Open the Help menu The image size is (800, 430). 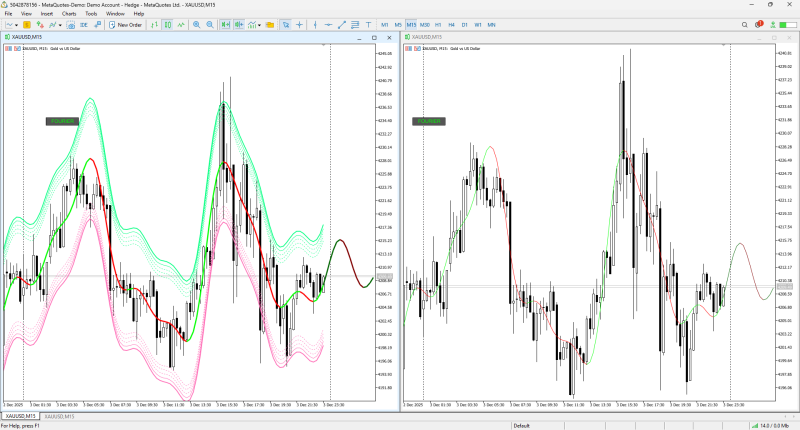pos(139,14)
